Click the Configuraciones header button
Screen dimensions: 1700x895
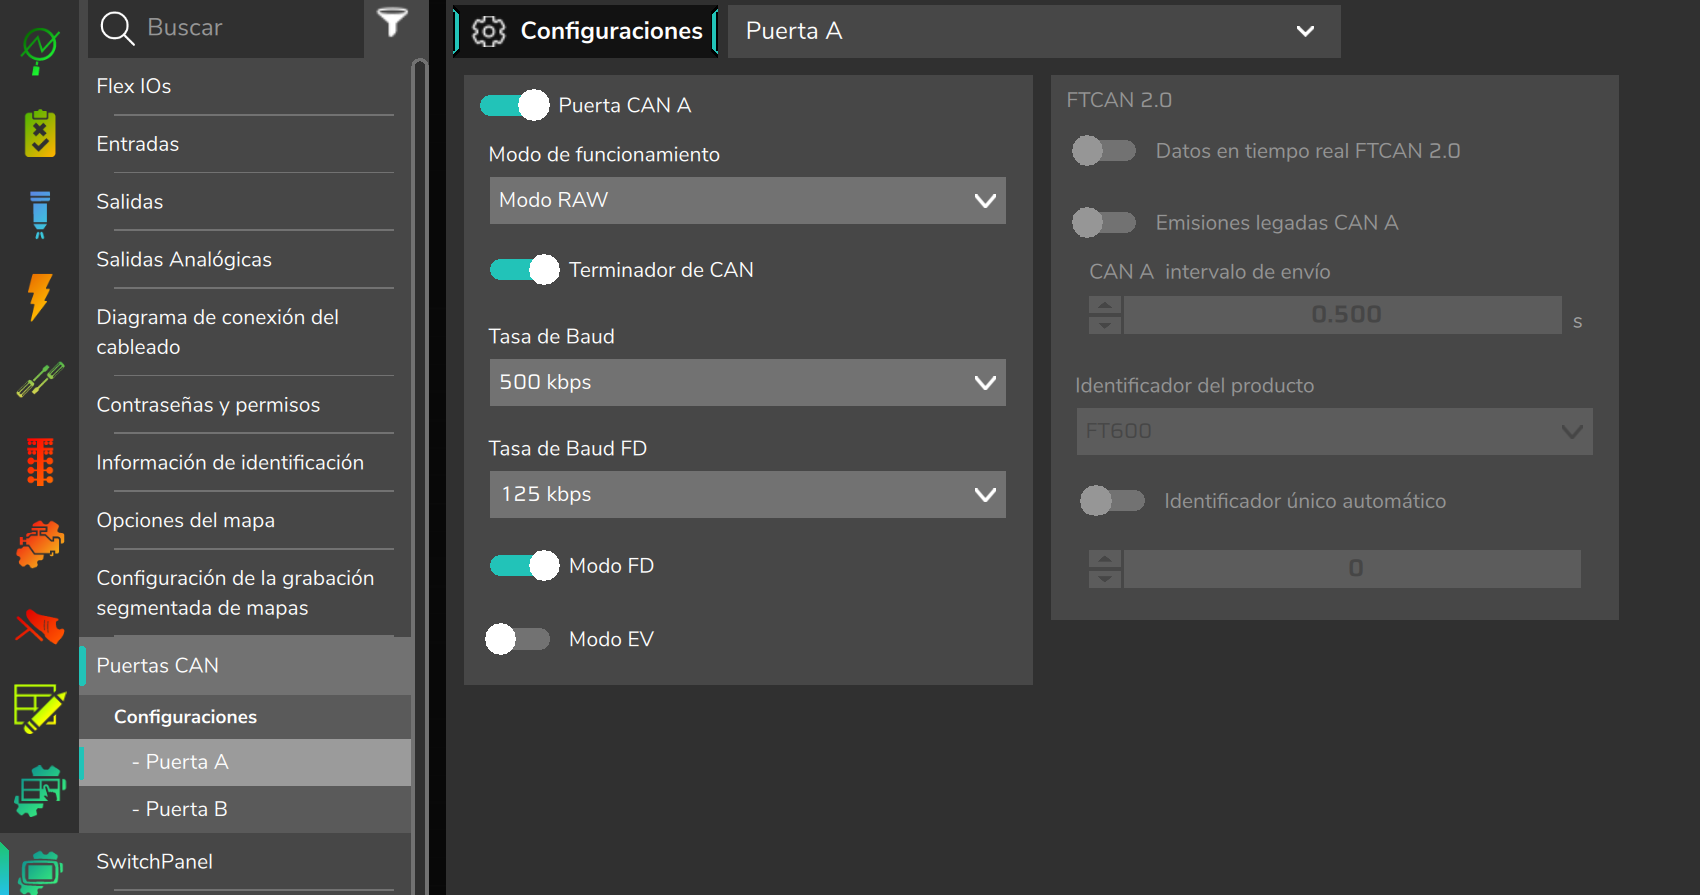pos(587,31)
